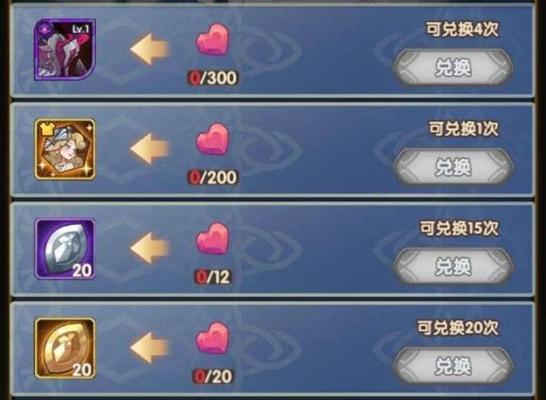Click 兑换 button for the silver coins
This screenshot has width=546, height=400.
[453, 266]
